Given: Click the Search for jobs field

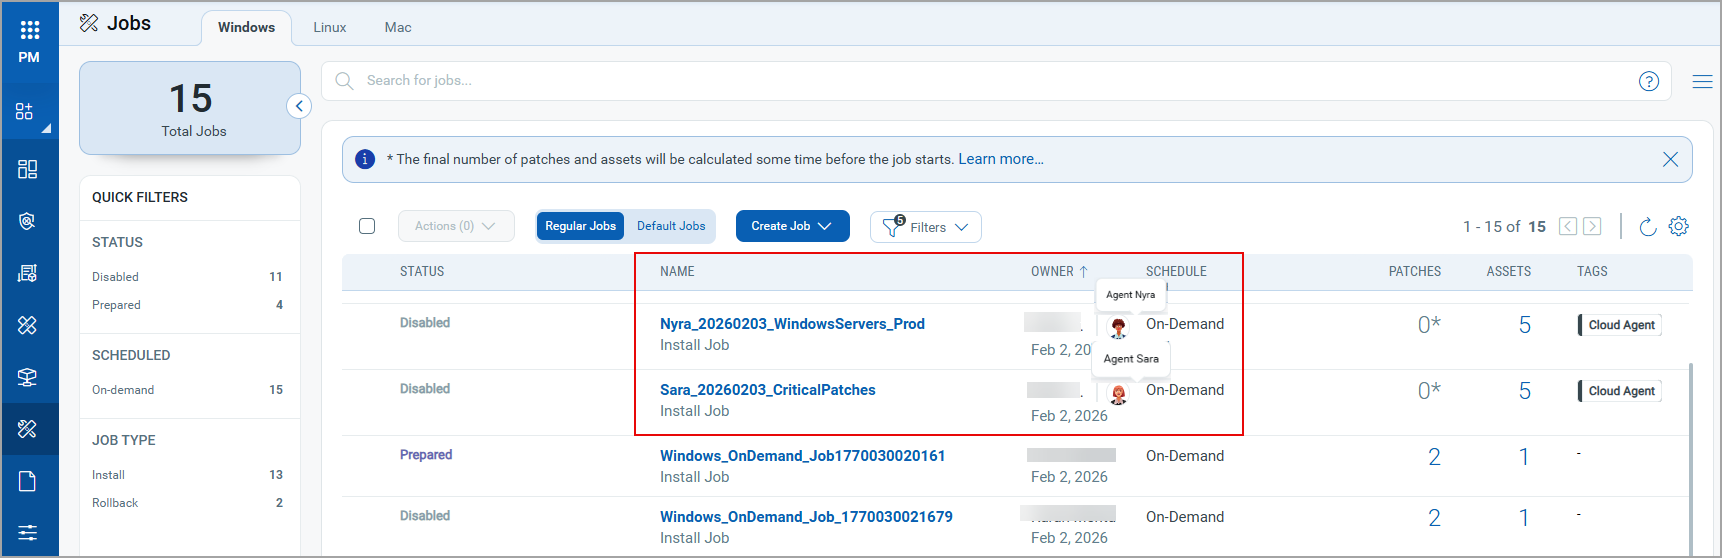Looking at the screenshot, I should click(900, 81).
